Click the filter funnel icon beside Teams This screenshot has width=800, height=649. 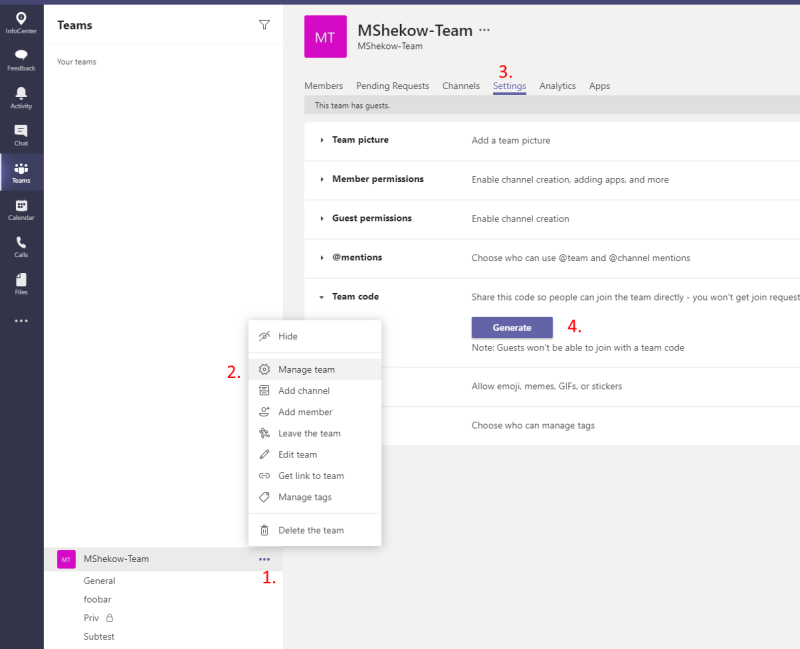(x=264, y=24)
